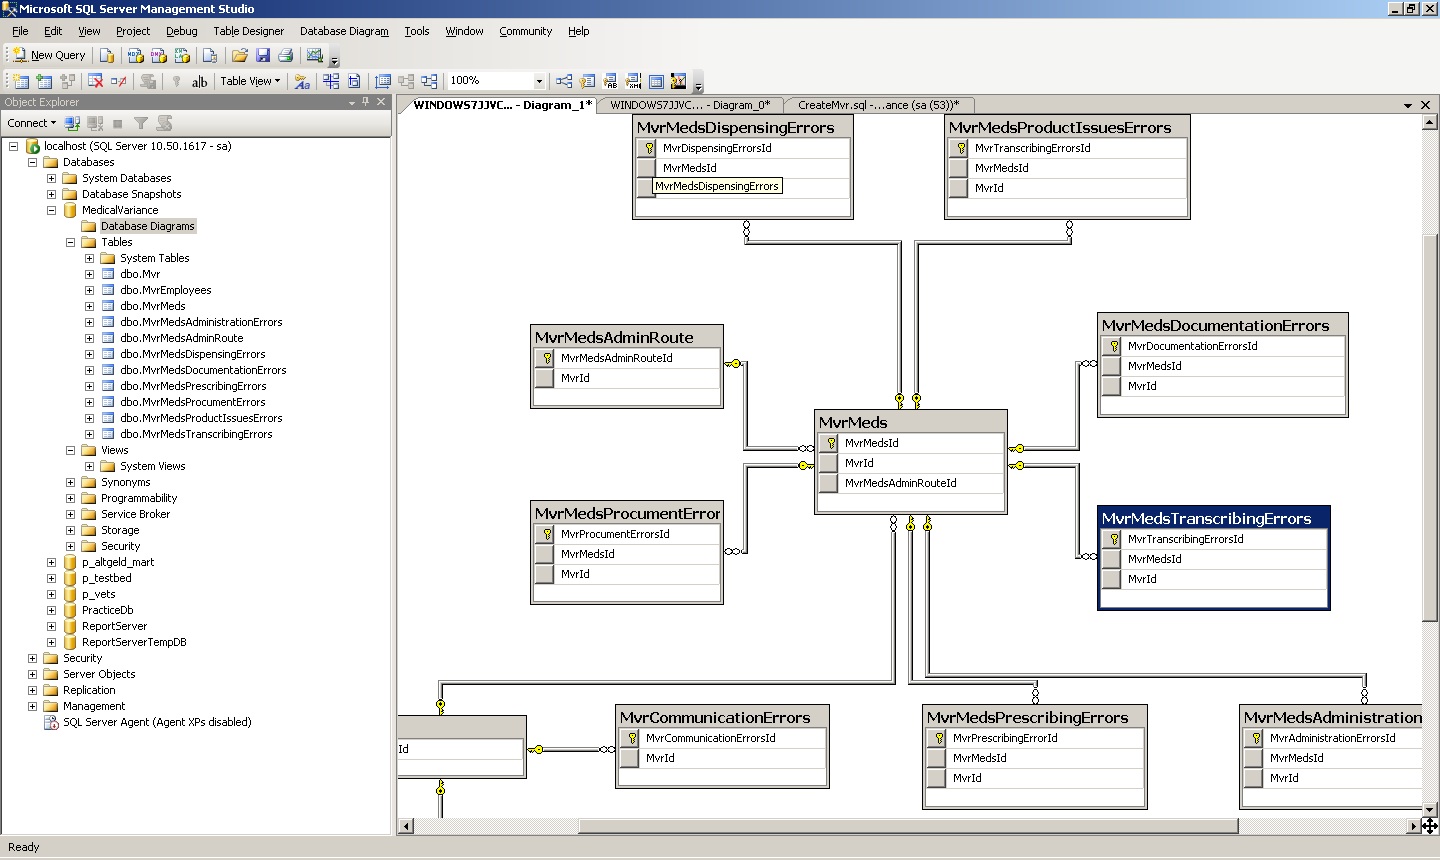Click the Print toolbar icon
The image size is (1440, 860).
286,55
